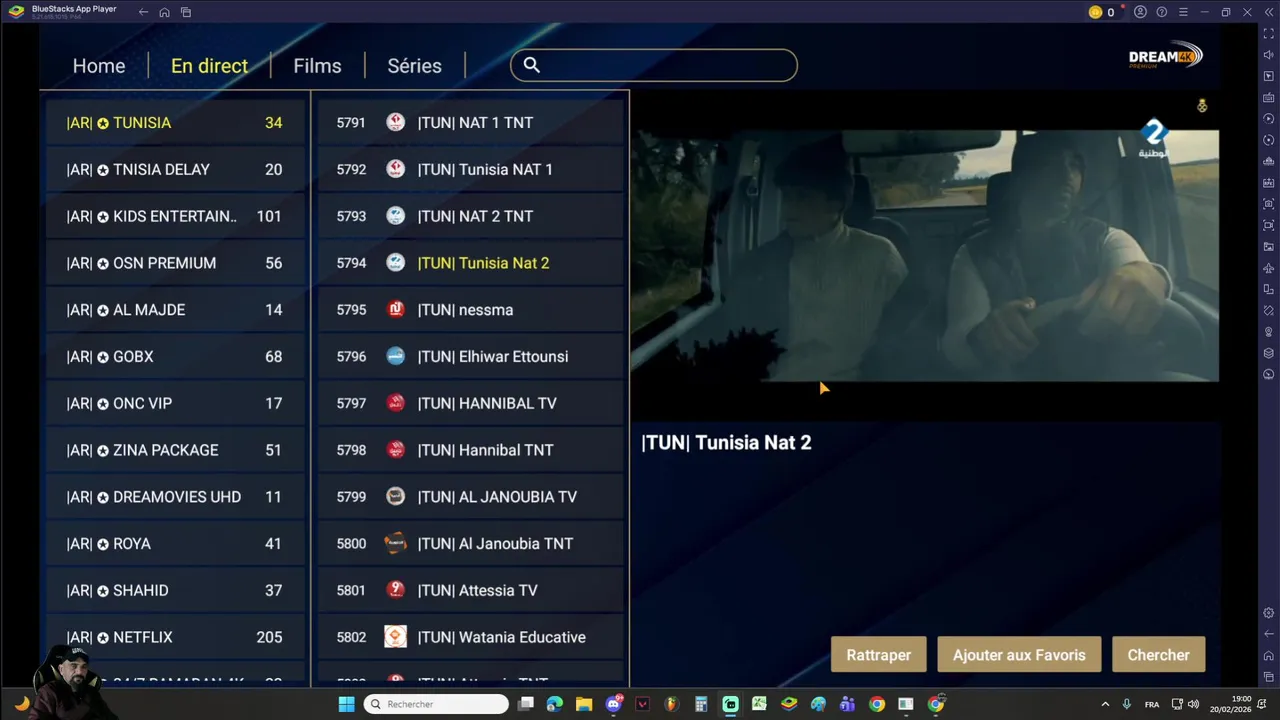Open Google Chrome from the taskbar
Viewport: 1280px width, 720px height.
(x=877, y=704)
